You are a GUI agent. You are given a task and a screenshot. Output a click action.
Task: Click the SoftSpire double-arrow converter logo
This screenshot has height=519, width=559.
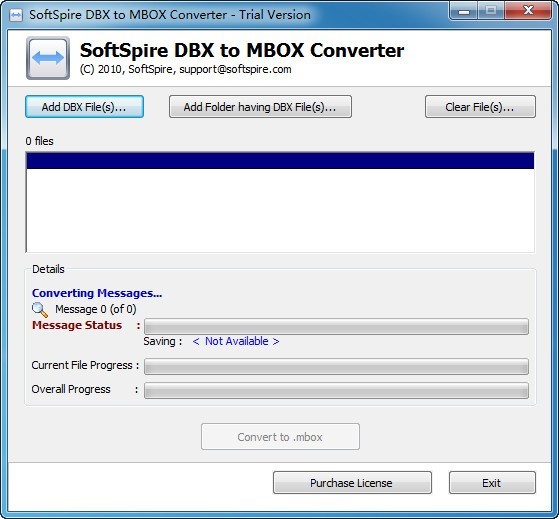[48, 58]
